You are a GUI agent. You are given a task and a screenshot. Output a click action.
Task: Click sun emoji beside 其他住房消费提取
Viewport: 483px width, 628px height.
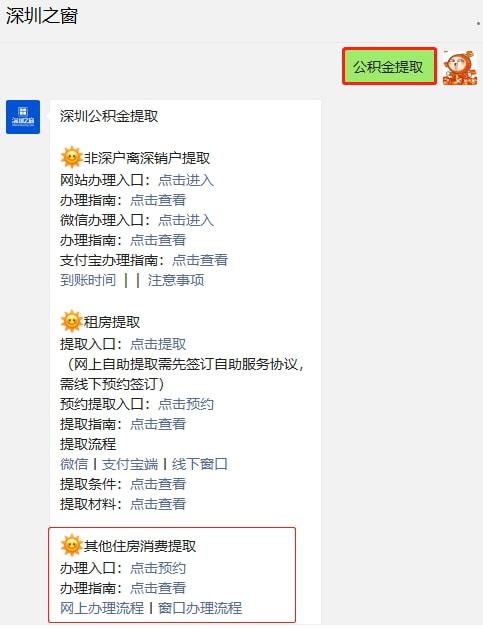click(x=71, y=545)
